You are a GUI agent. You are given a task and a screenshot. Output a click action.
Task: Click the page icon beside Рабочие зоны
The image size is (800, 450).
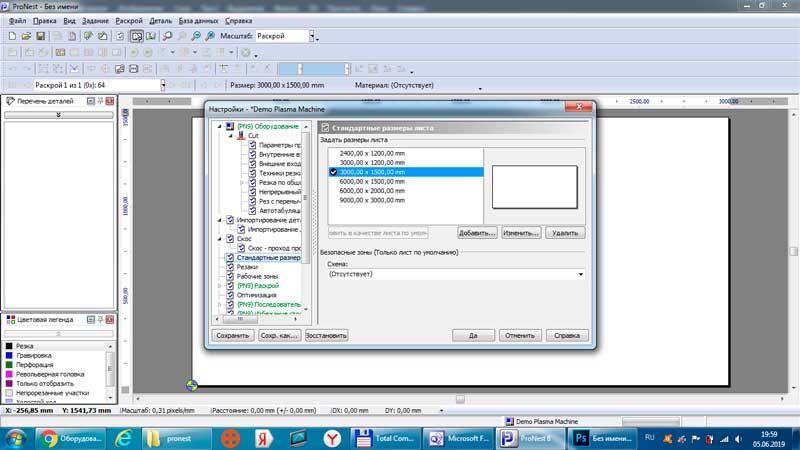click(230, 276)
